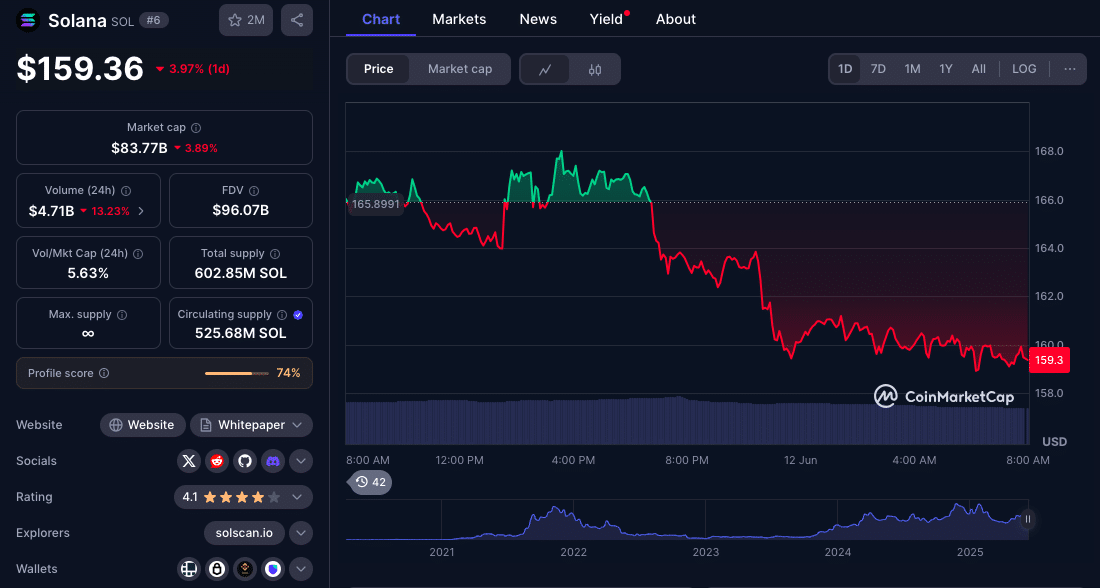Viewport: 1100px width, 588px height.
Task: Open the News tab
Action: click(x=538, y=20)
